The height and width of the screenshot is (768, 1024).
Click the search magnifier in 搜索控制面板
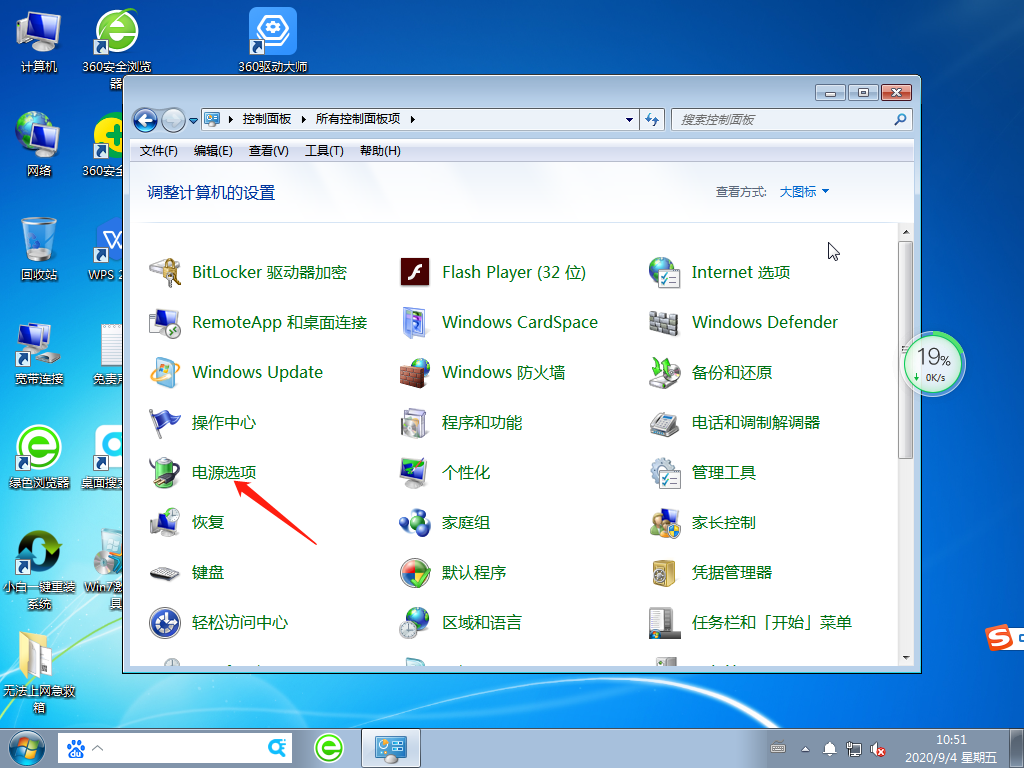point(901,120)
